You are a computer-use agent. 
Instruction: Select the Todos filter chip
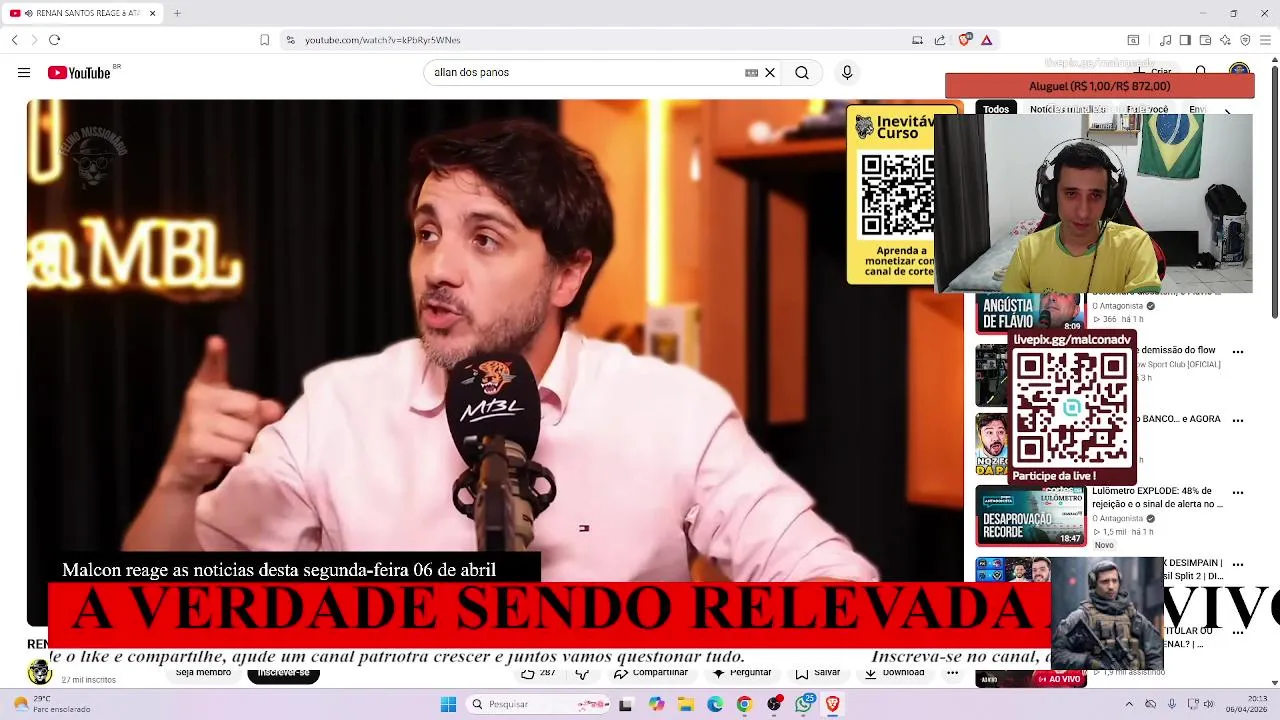click(x=996, y=109)
